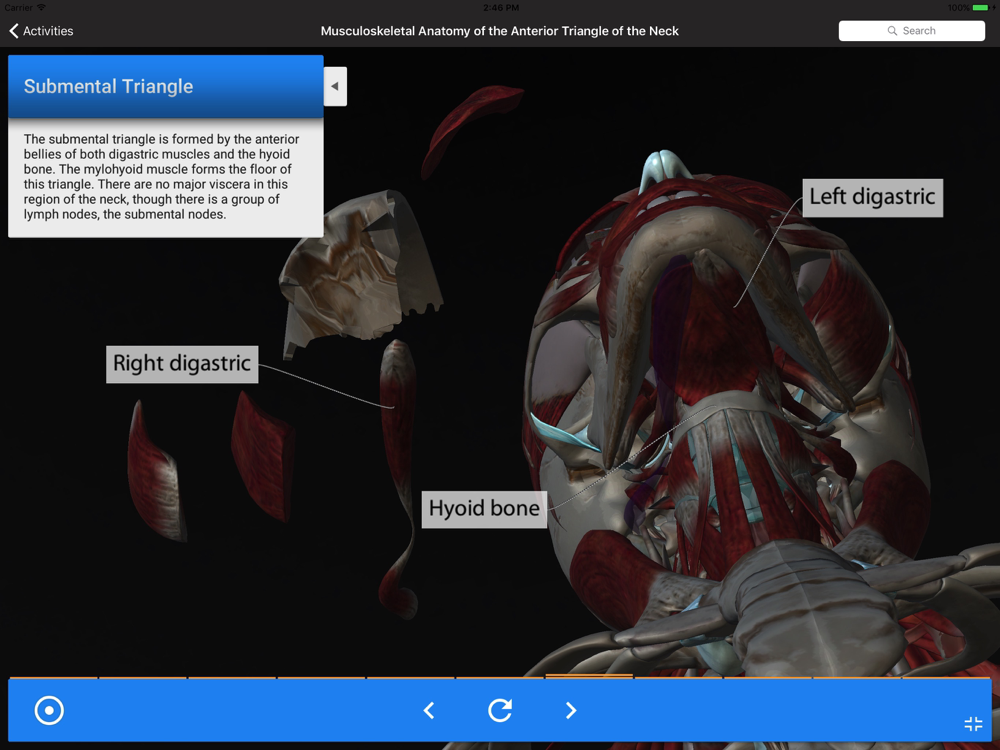
Task: Go back to Activities
Action: [x=42, y=31]
